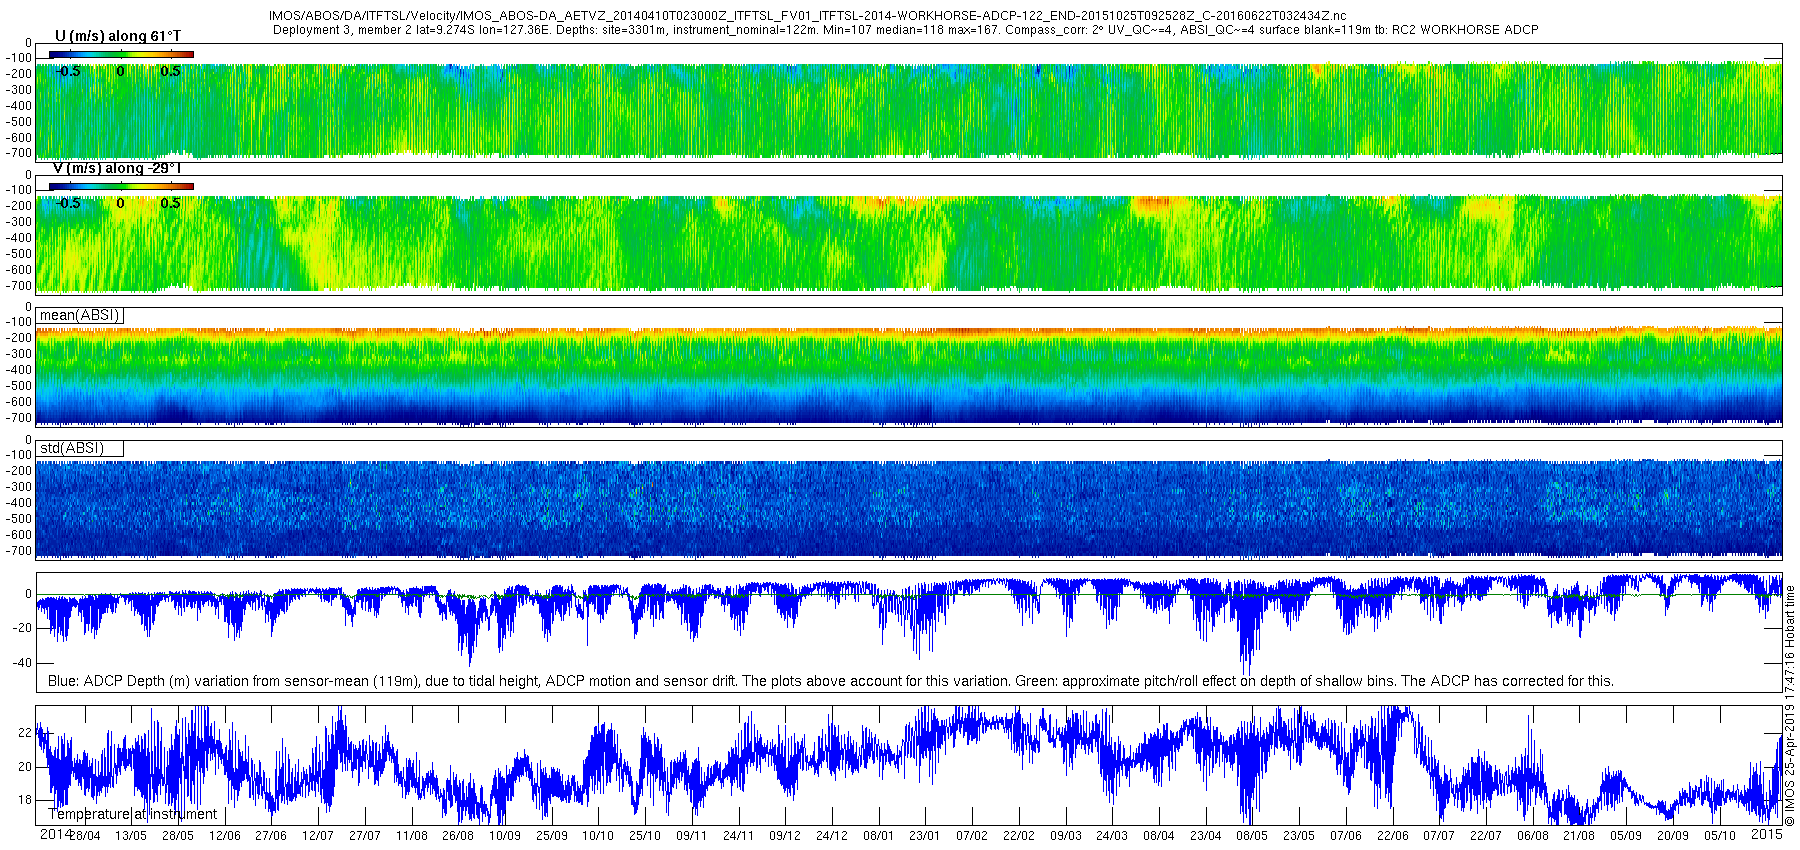
Task: Click the 24/11 date tick label
Action: pos(739,836)
